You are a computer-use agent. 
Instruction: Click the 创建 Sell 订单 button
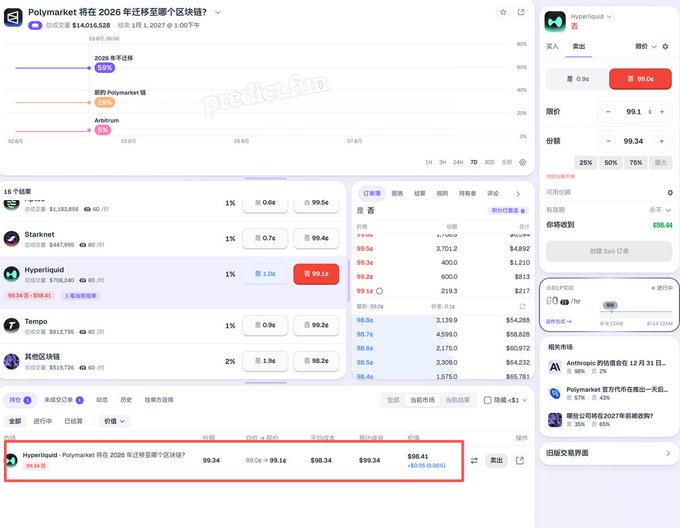tap(609, 251)
